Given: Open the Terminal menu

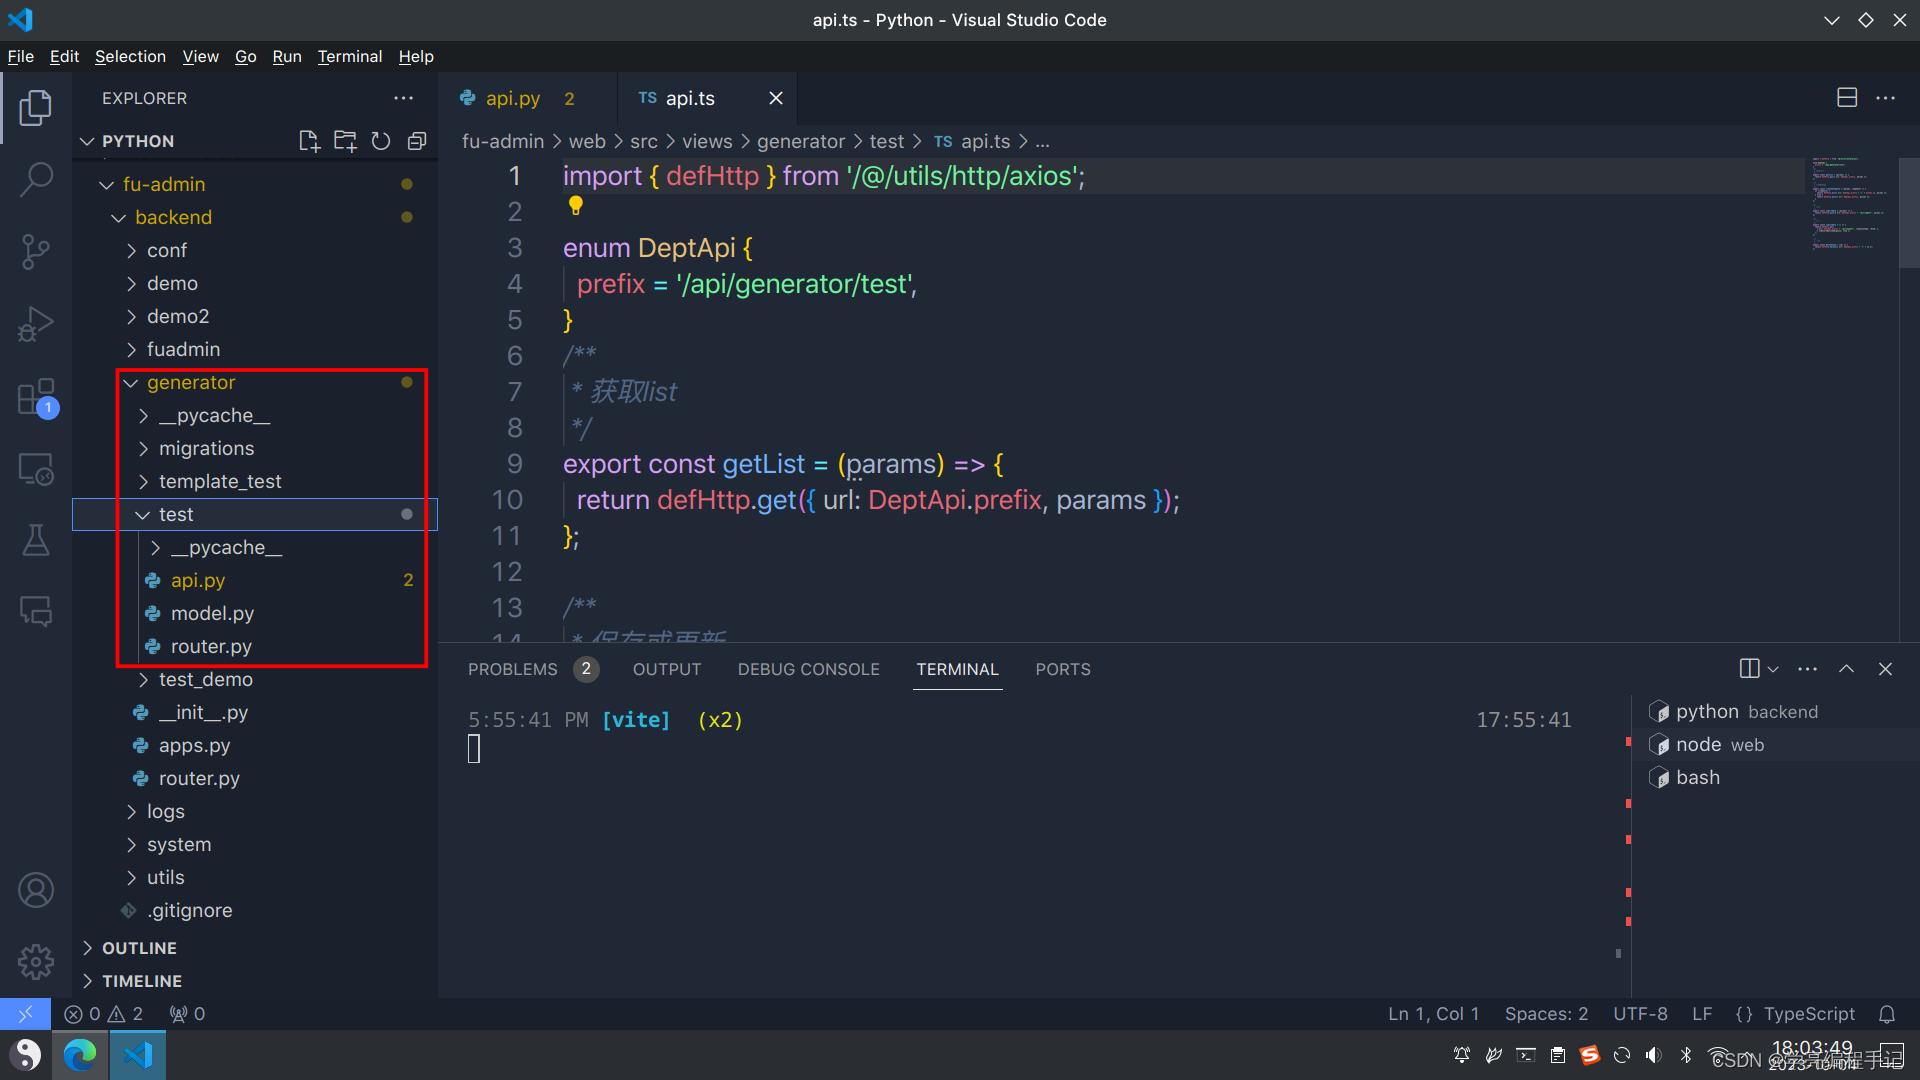Looking at the screenshot, I should [349, 57].
